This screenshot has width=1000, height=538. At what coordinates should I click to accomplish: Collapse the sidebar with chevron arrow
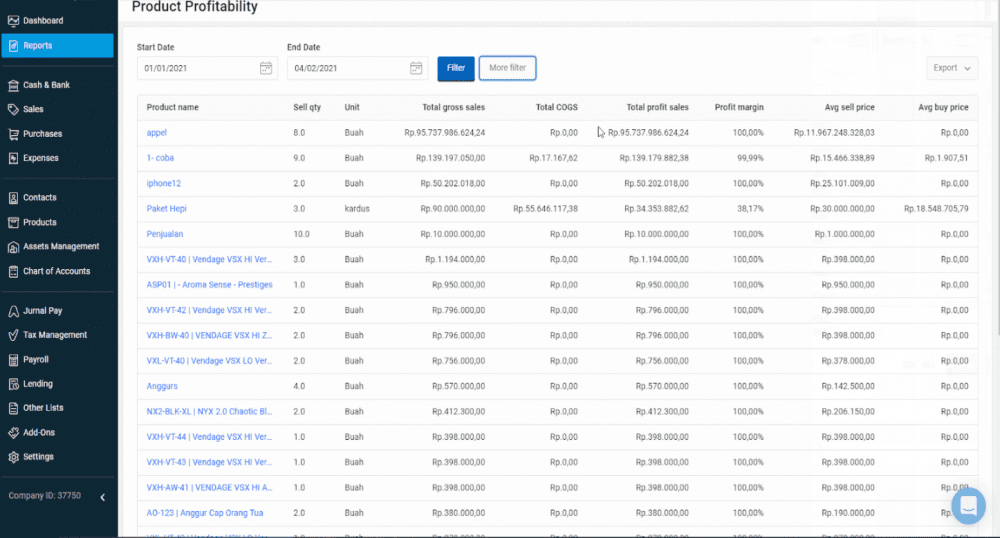pyautogui.click(x=102, y=497)
